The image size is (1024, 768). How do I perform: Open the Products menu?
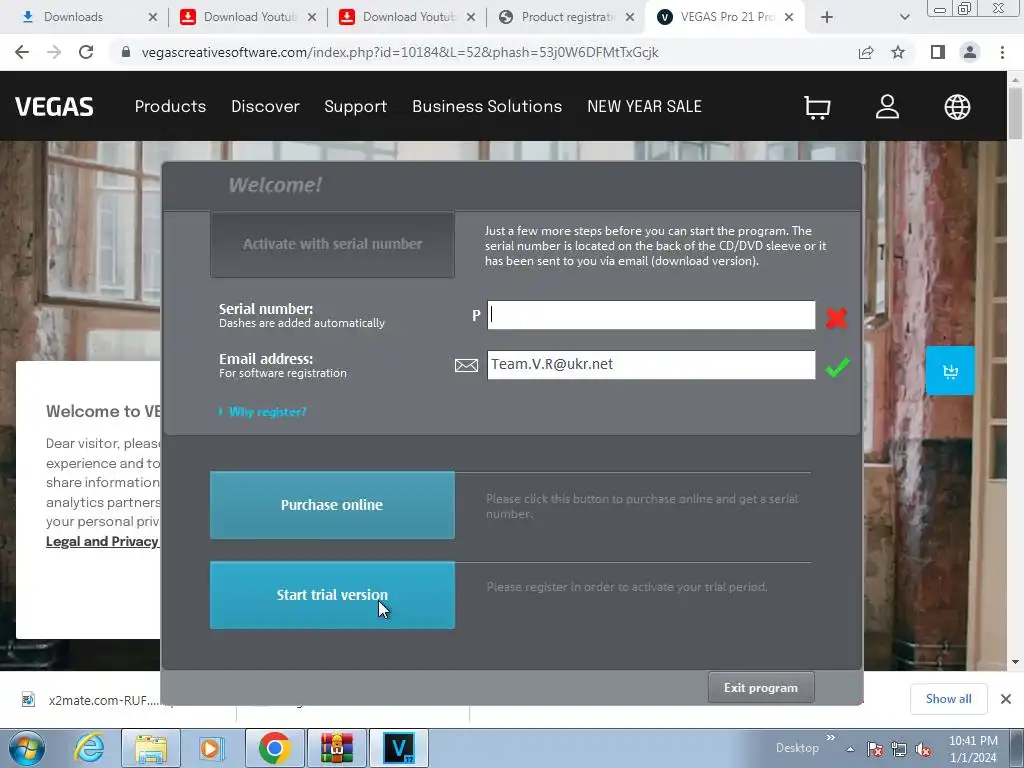170,106
